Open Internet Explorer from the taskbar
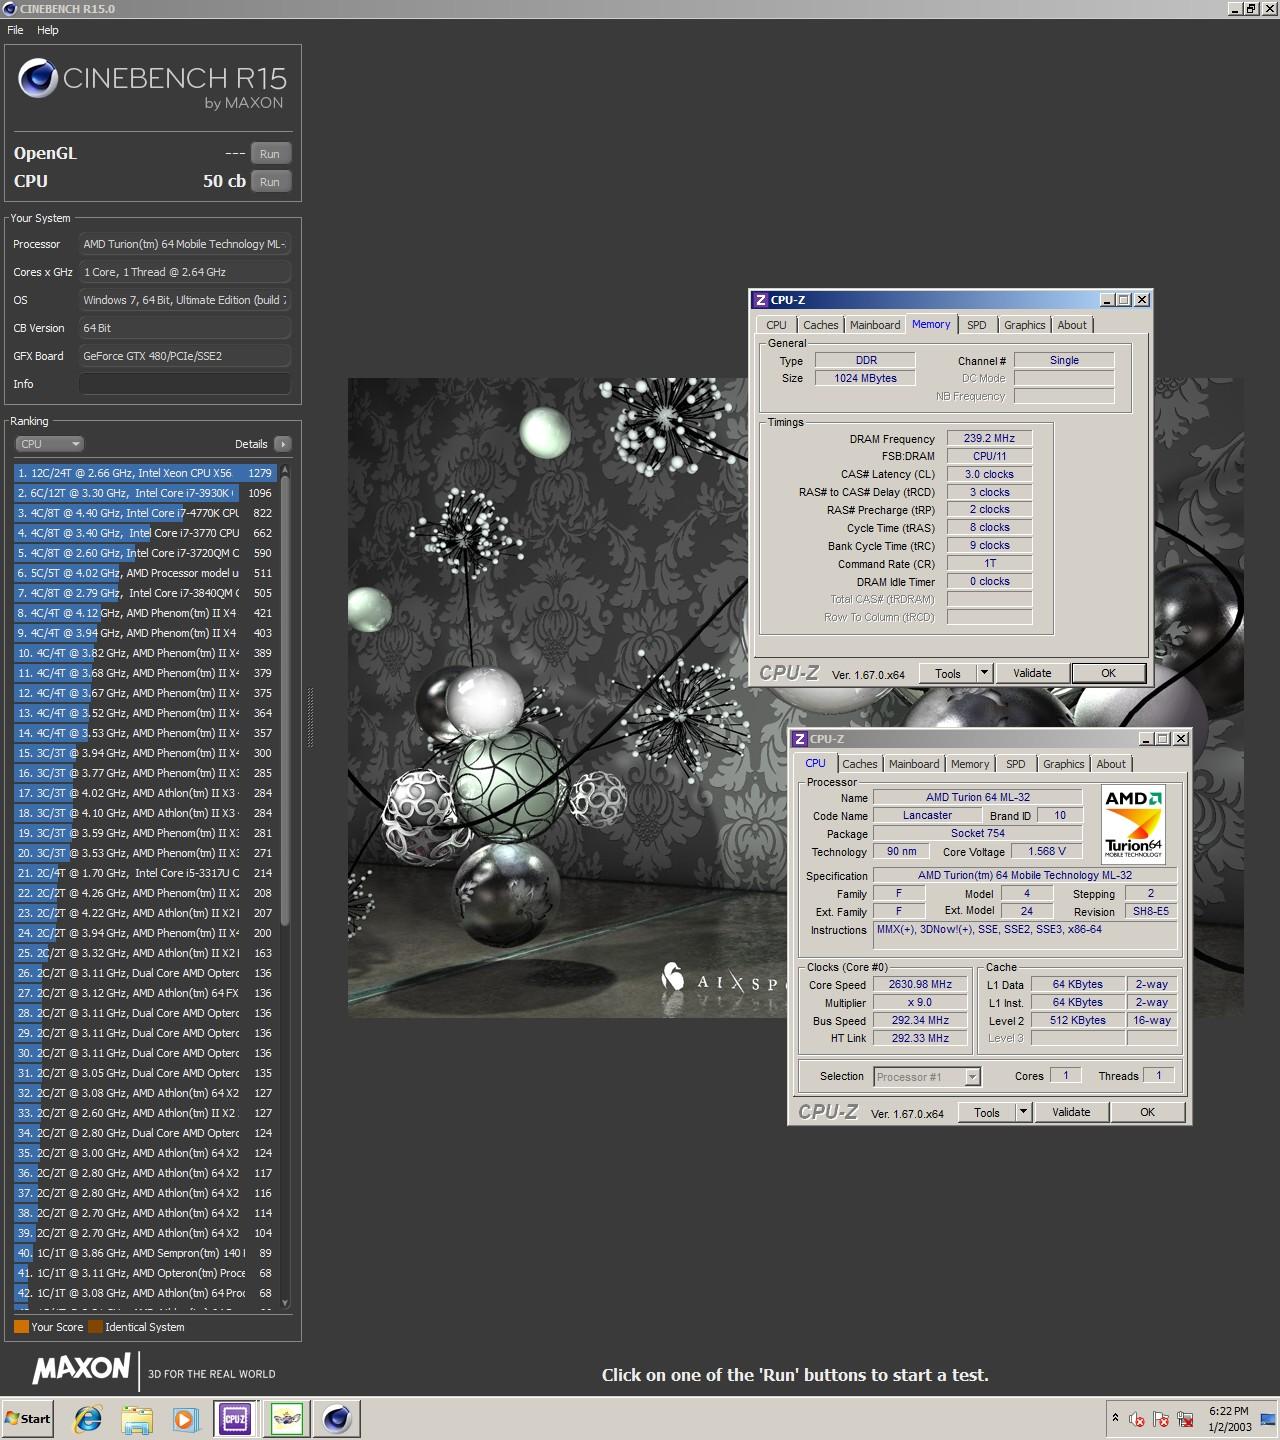 point(88,1418)
